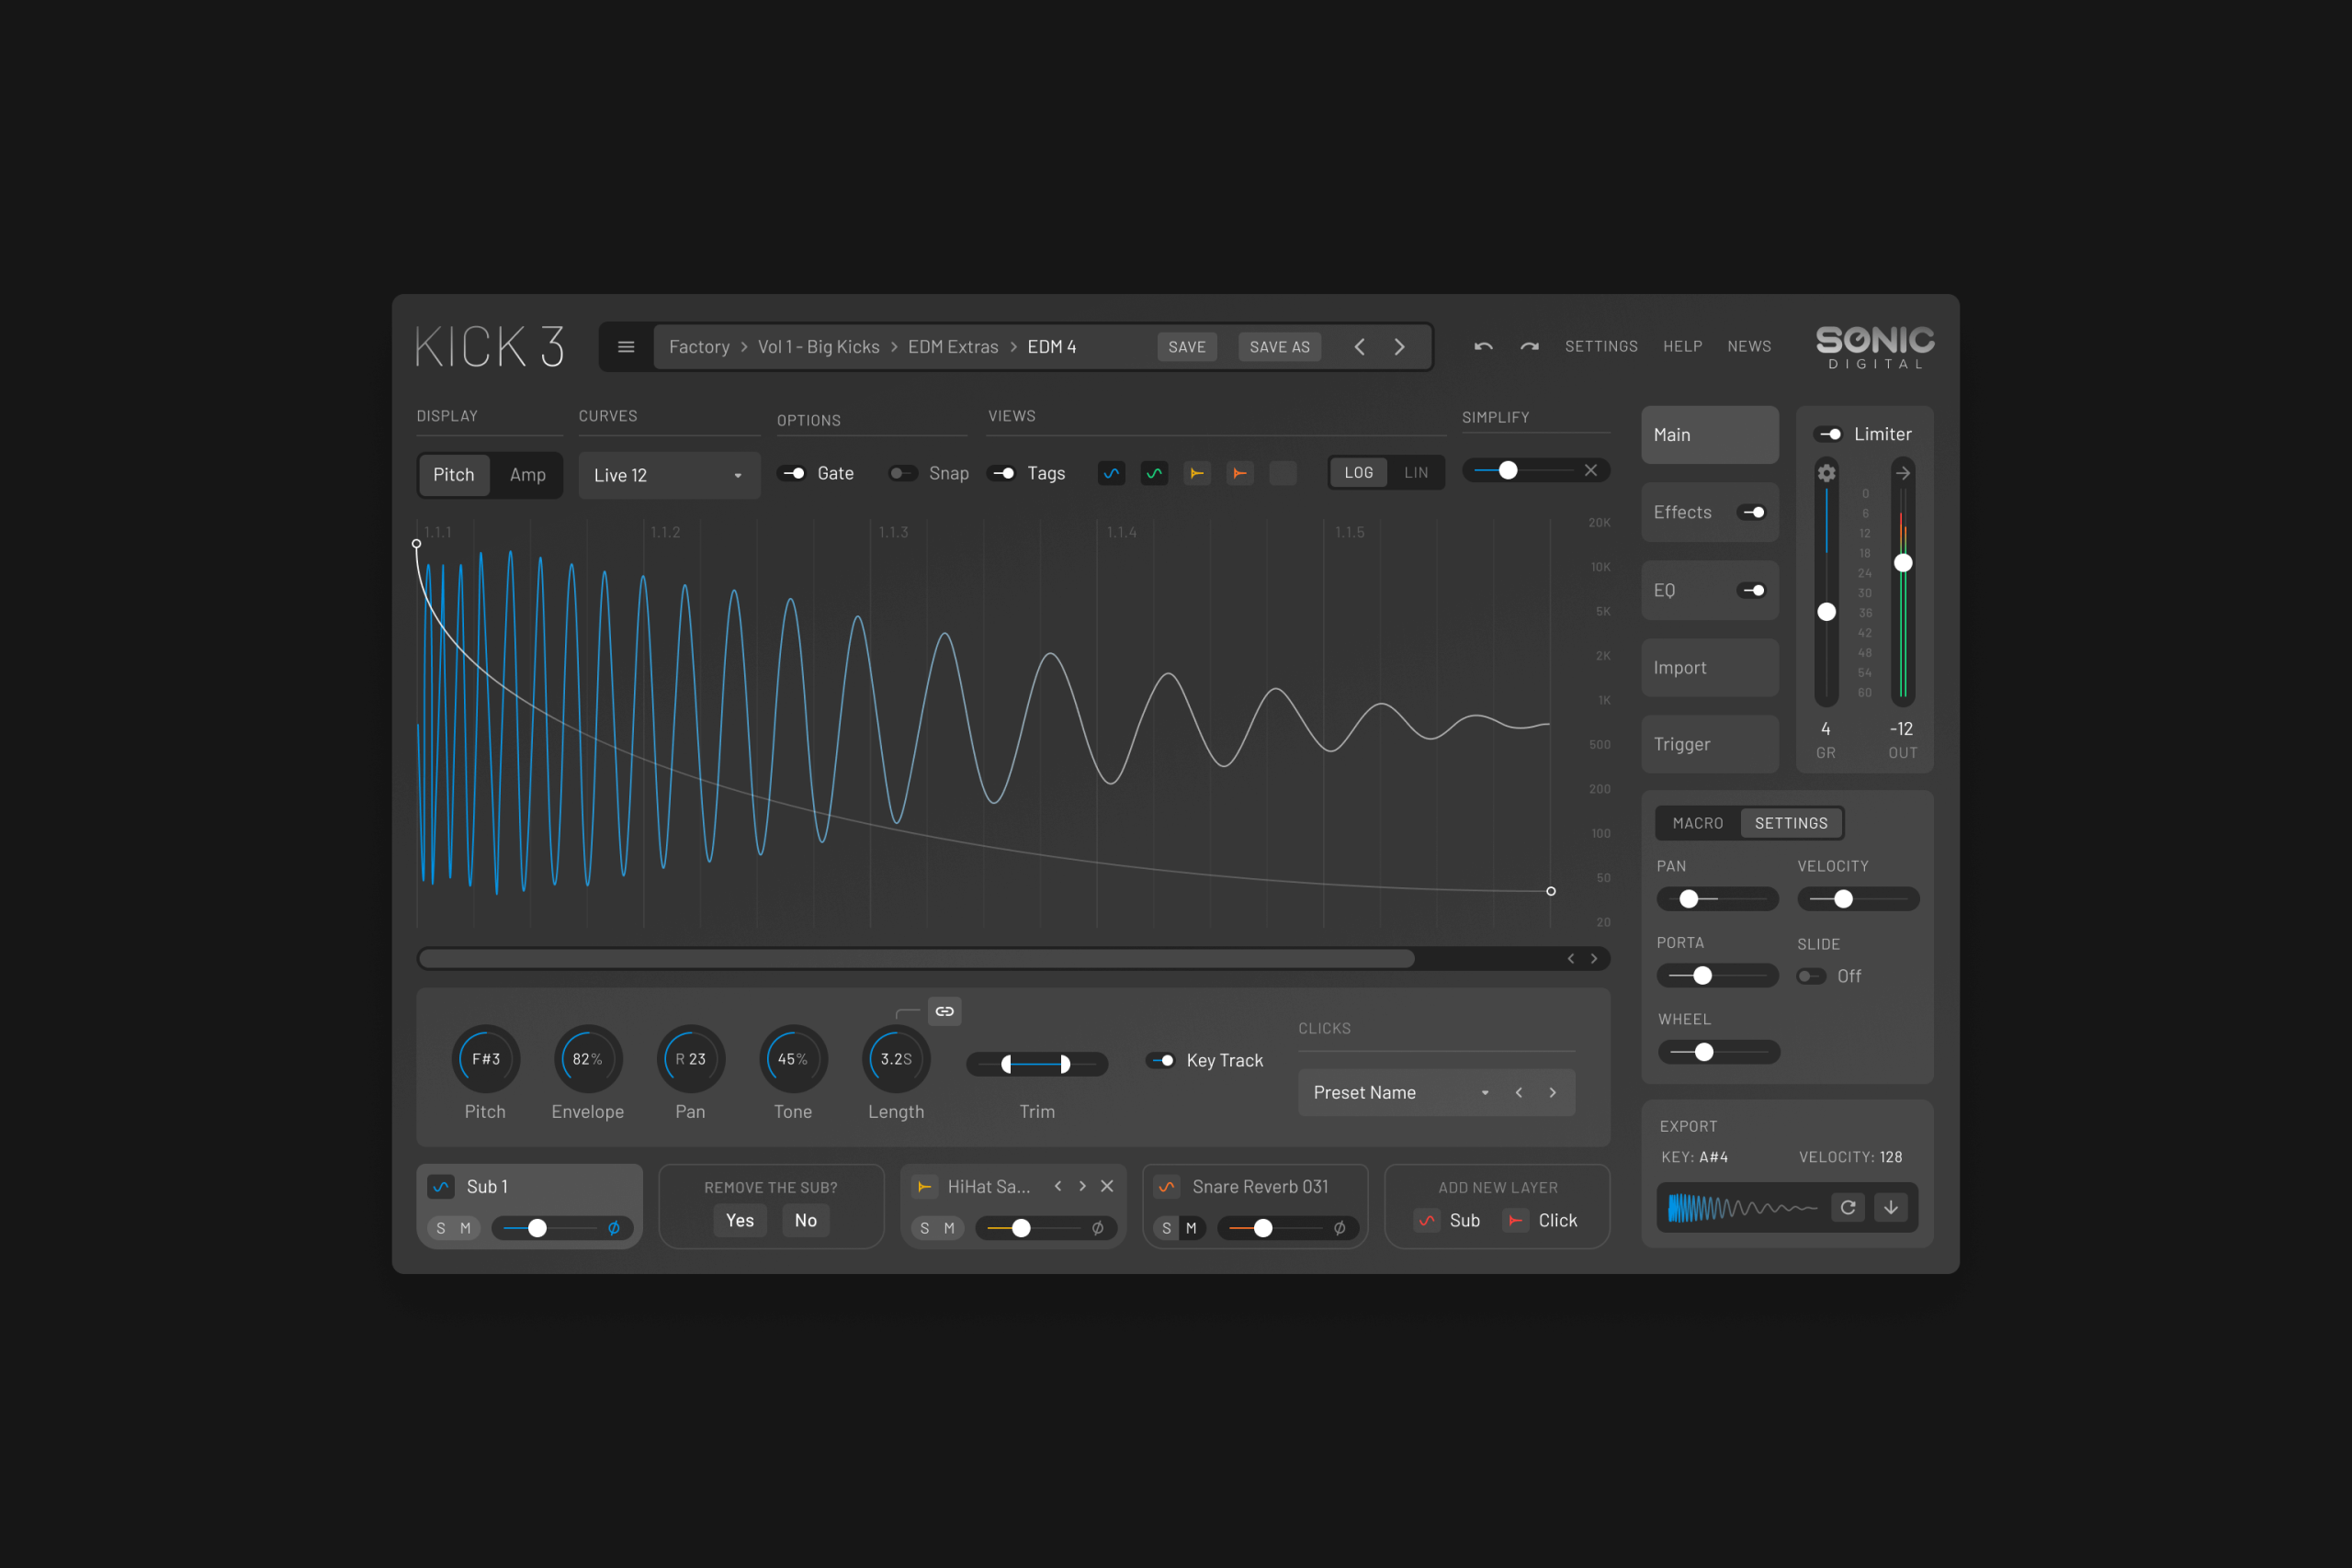Click the redo arrow icon
The width and height of the screenshot is (2352, 1568).
[1529, 347]
